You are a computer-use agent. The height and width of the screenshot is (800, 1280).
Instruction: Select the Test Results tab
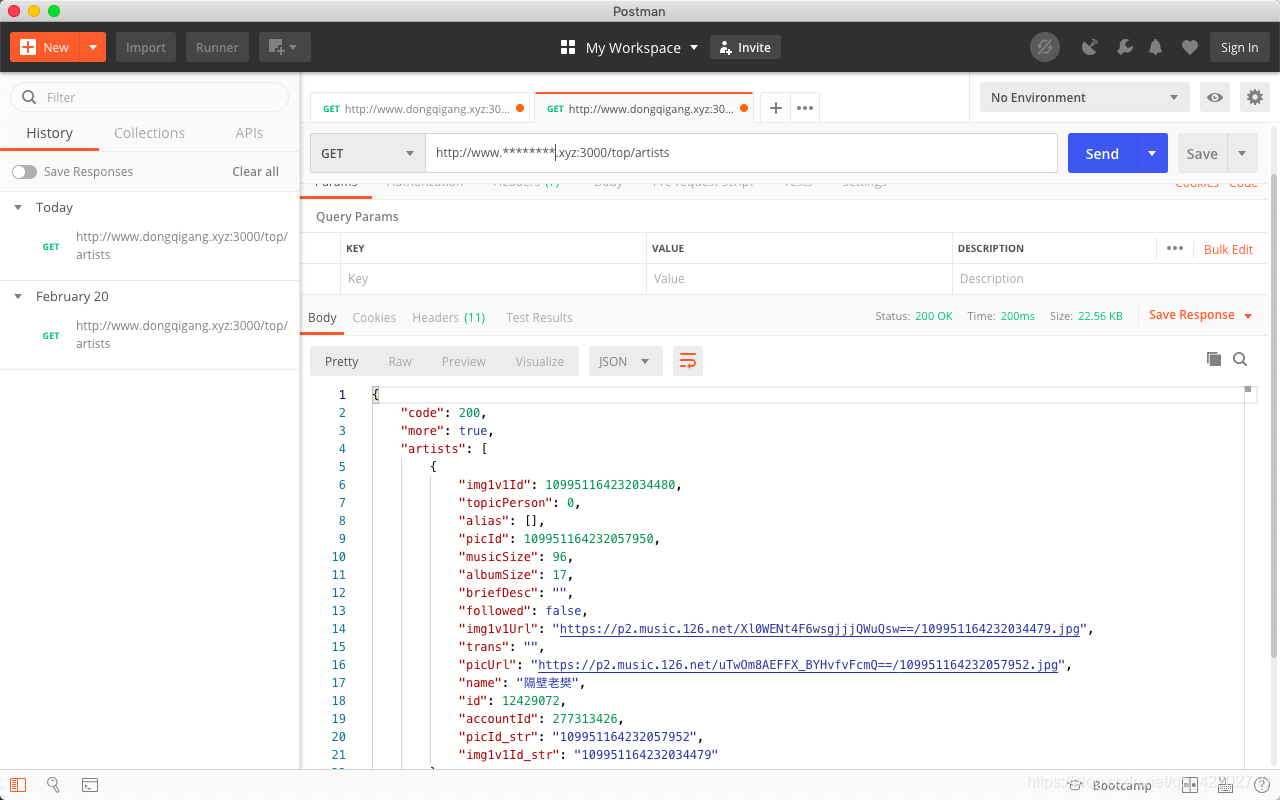point(539,317)
